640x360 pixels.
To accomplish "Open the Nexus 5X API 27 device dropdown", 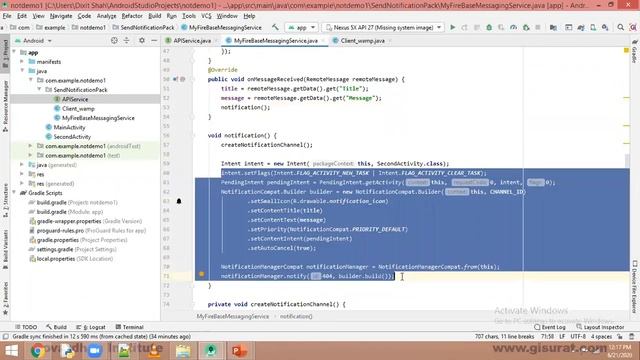I will [382, 27].
